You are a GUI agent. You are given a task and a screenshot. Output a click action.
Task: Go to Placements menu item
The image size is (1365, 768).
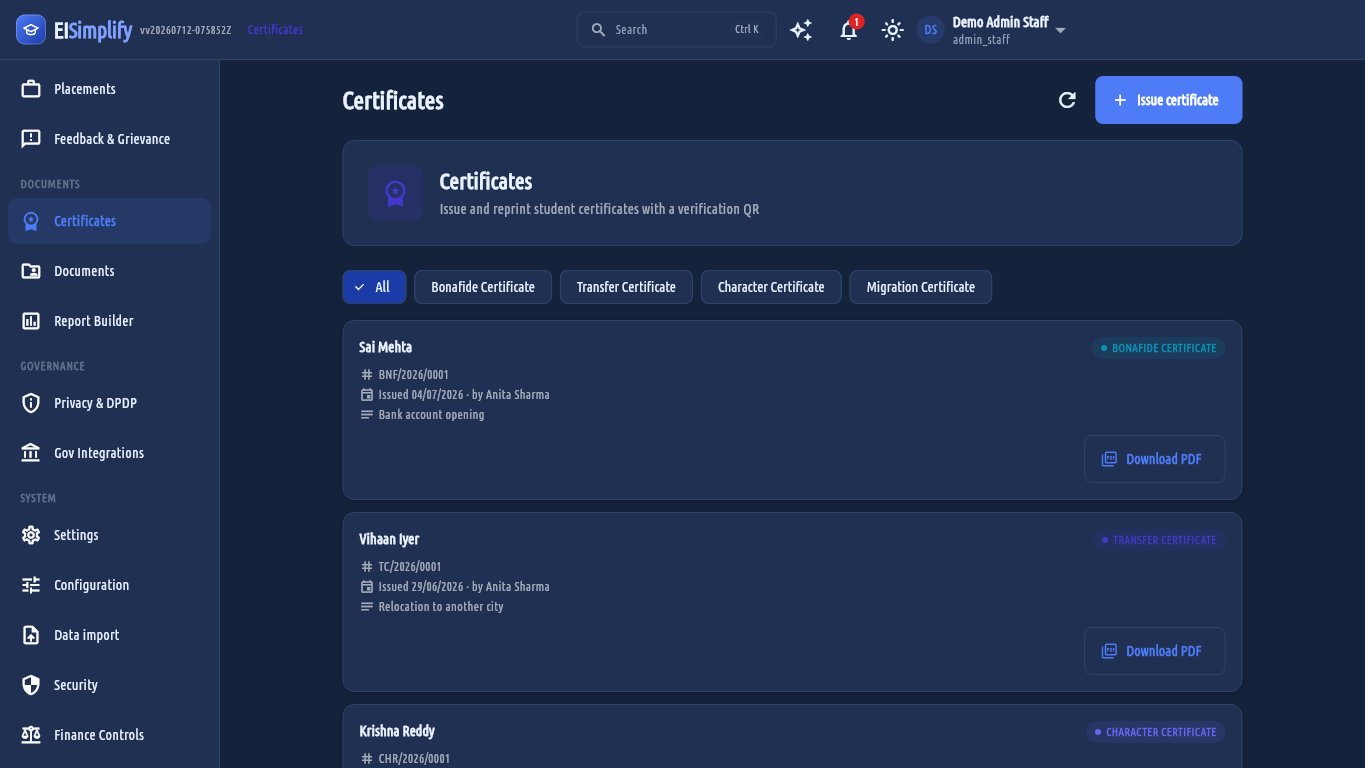[109, 89]
